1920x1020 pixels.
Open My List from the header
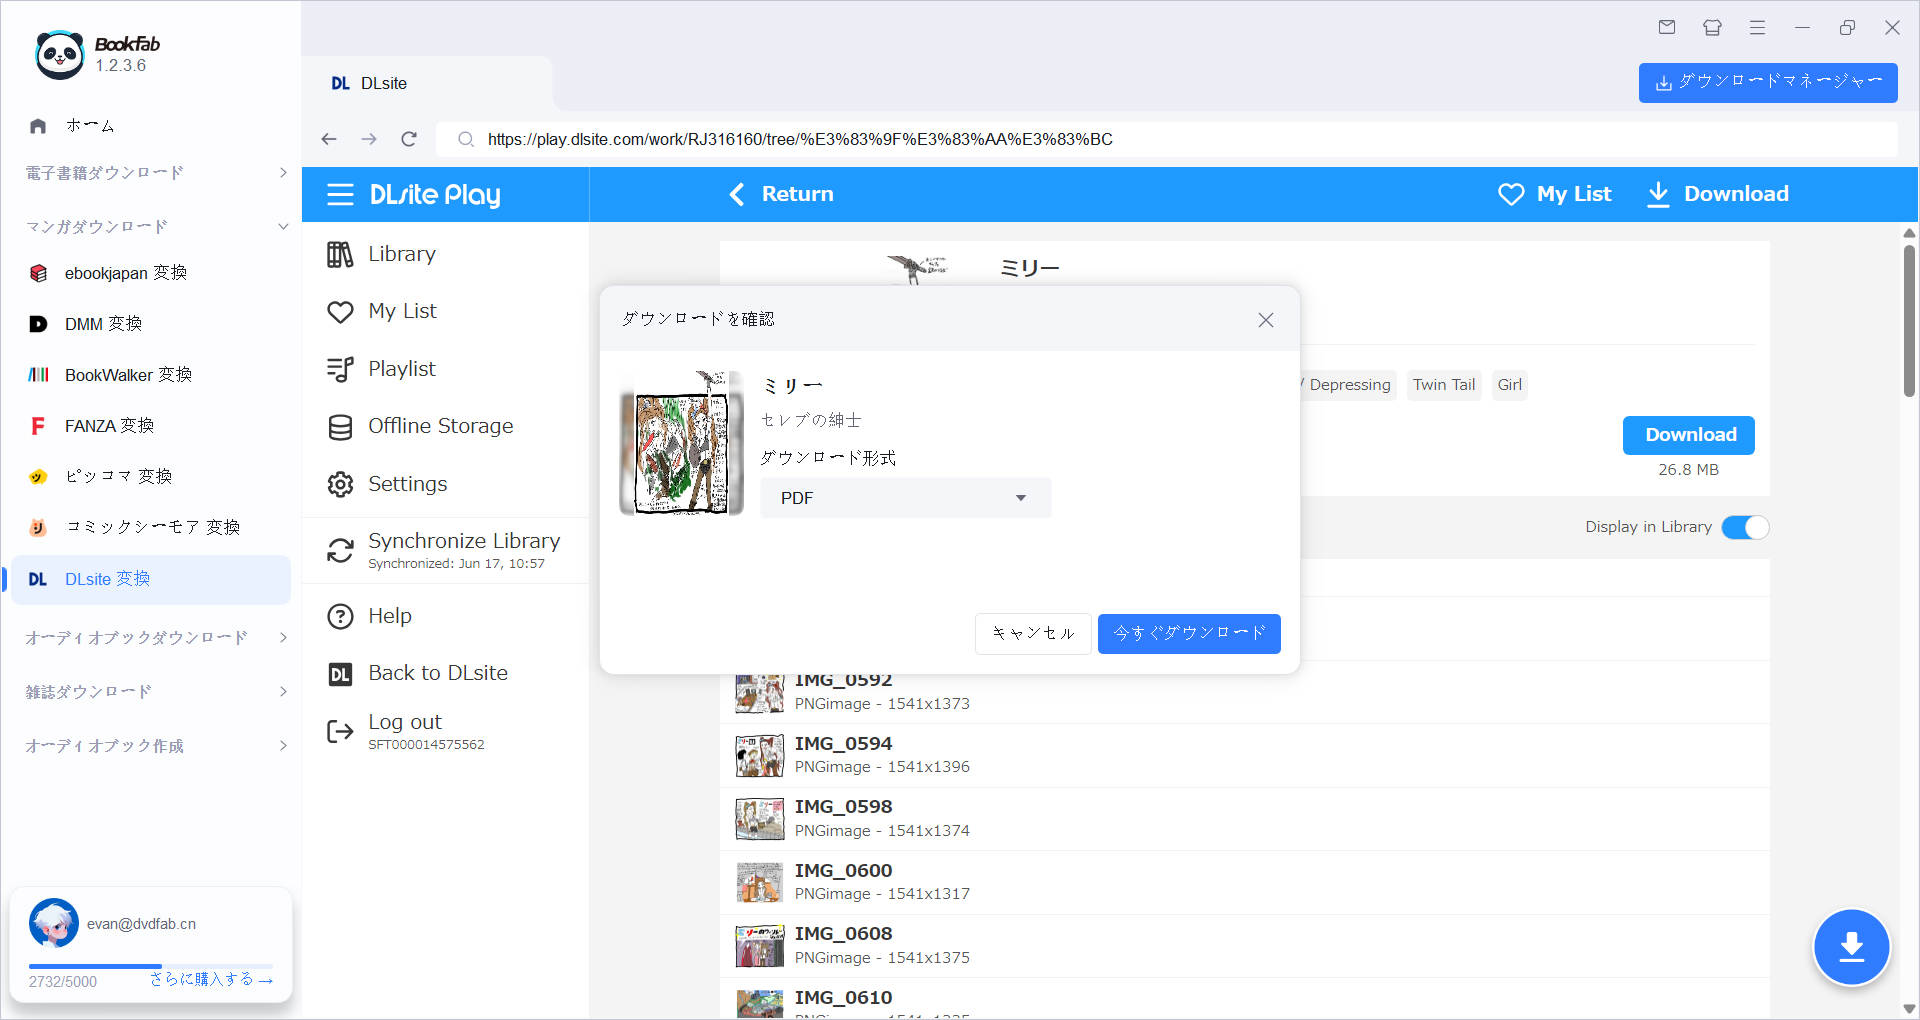point(1555,194)
